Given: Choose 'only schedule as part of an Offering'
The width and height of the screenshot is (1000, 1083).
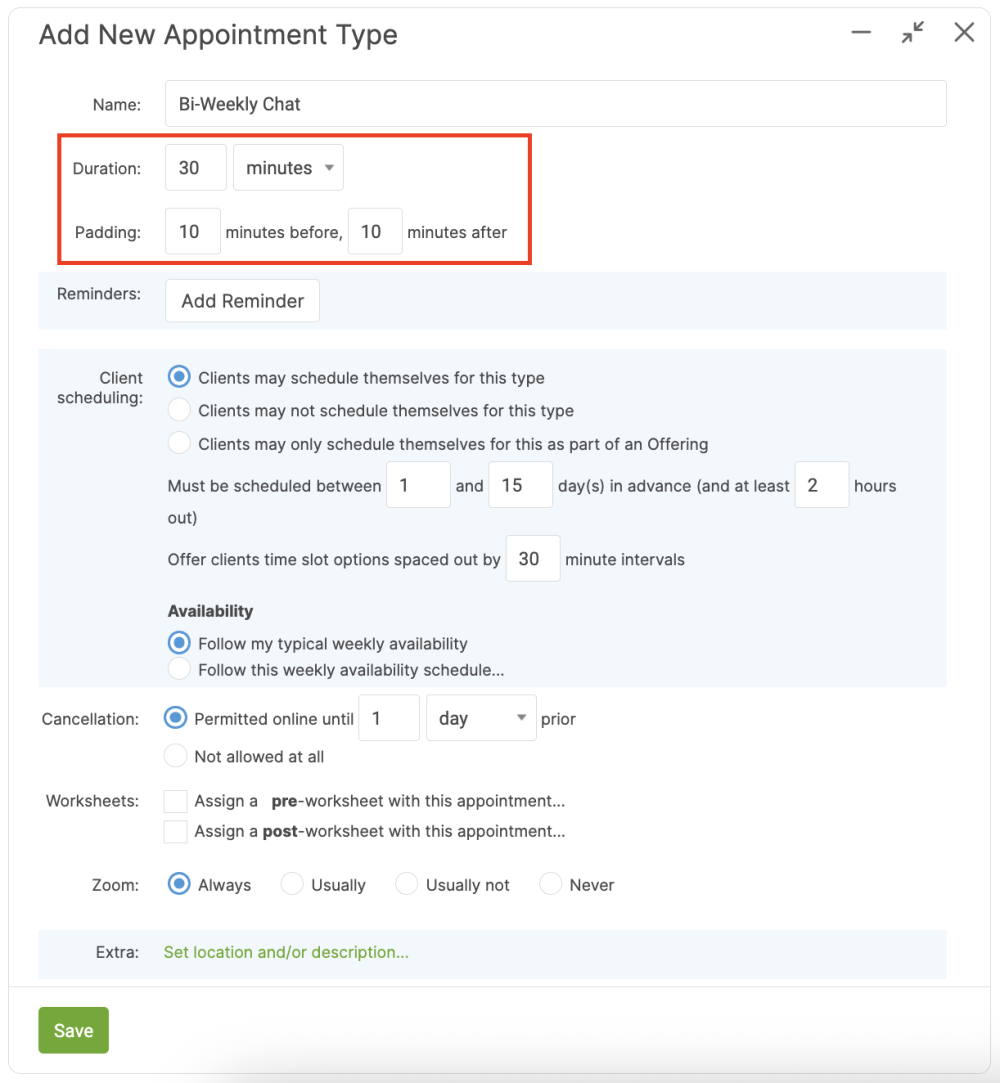Looking at the screenshot, I should (179, 443).
